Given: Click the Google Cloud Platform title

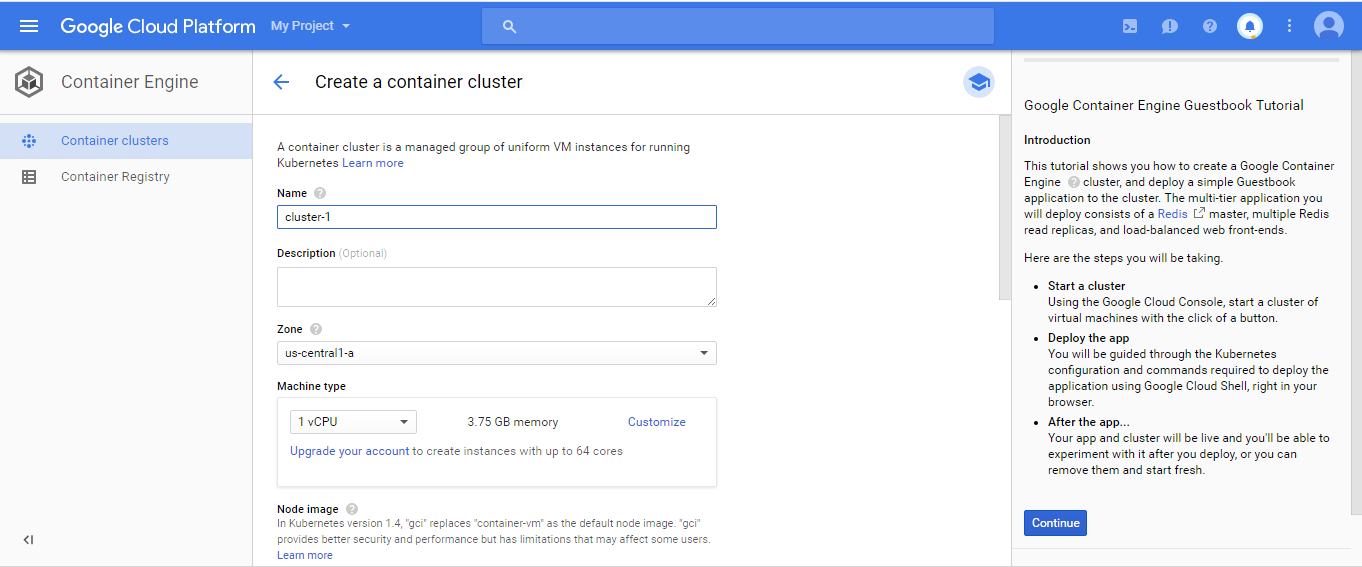Looking at the screenshot, I should pyautogui.click(x=158, y=26).
